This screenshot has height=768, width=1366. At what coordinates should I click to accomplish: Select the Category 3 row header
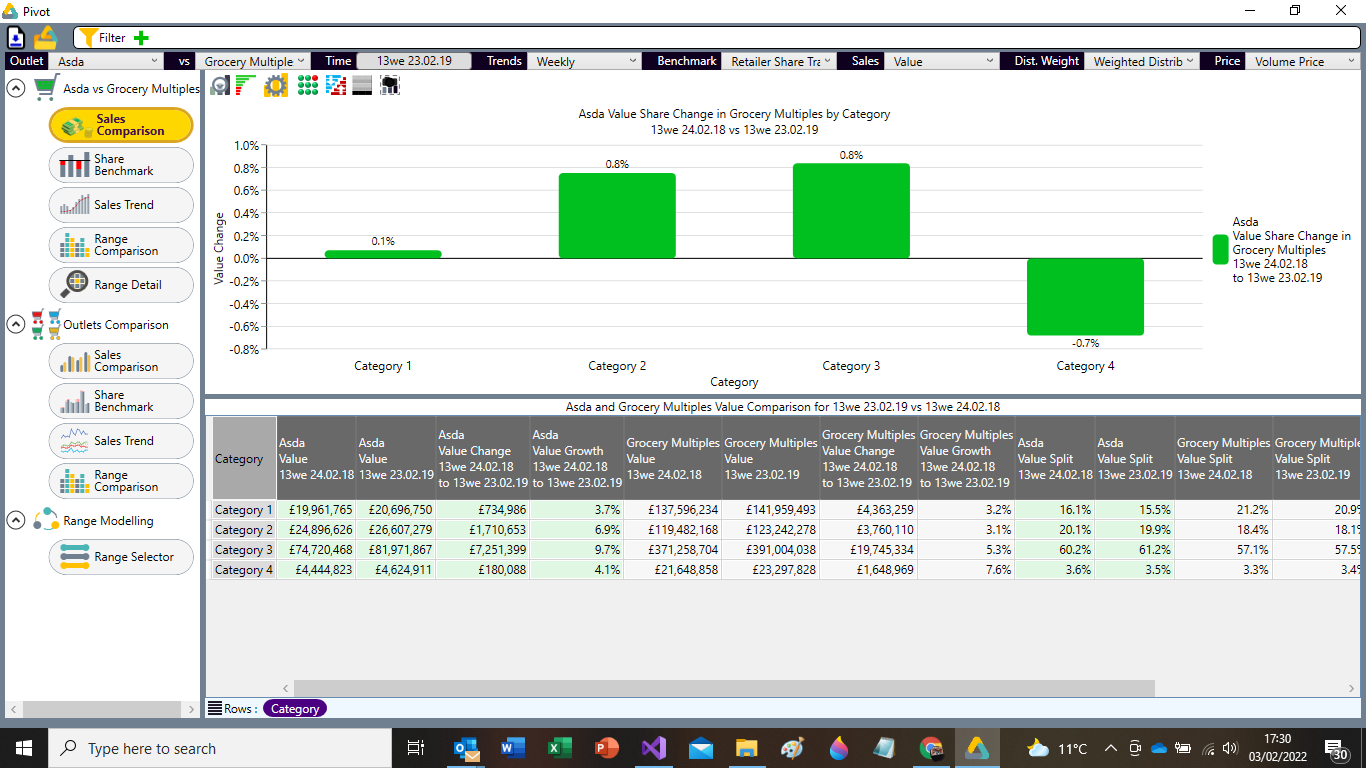243,550
